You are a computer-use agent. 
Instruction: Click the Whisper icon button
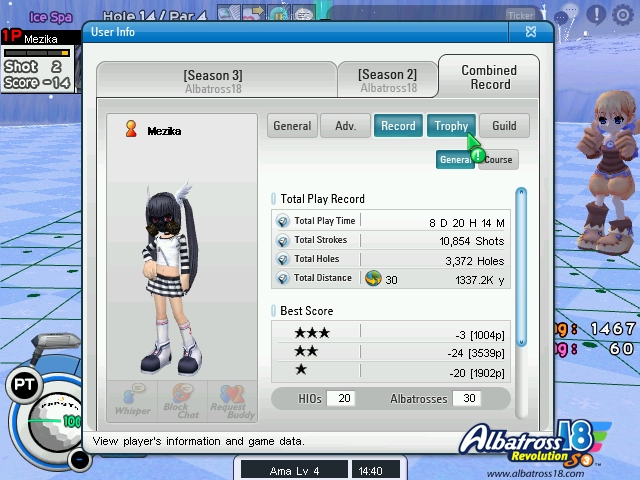132,400
